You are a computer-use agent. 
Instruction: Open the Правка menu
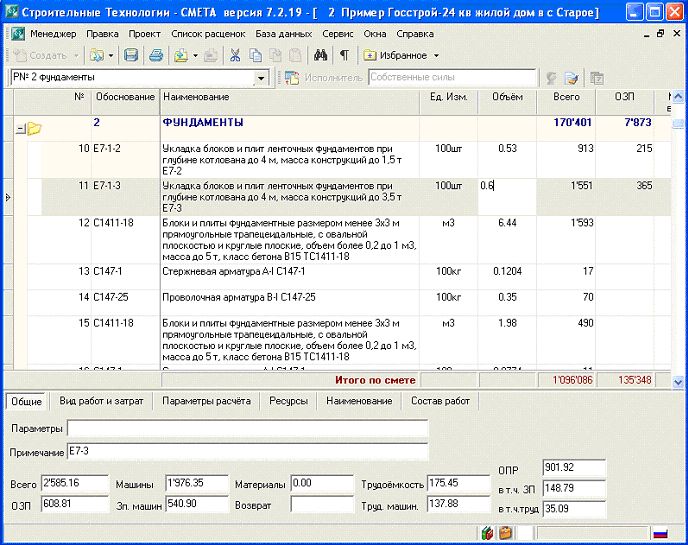click(102, 34)
